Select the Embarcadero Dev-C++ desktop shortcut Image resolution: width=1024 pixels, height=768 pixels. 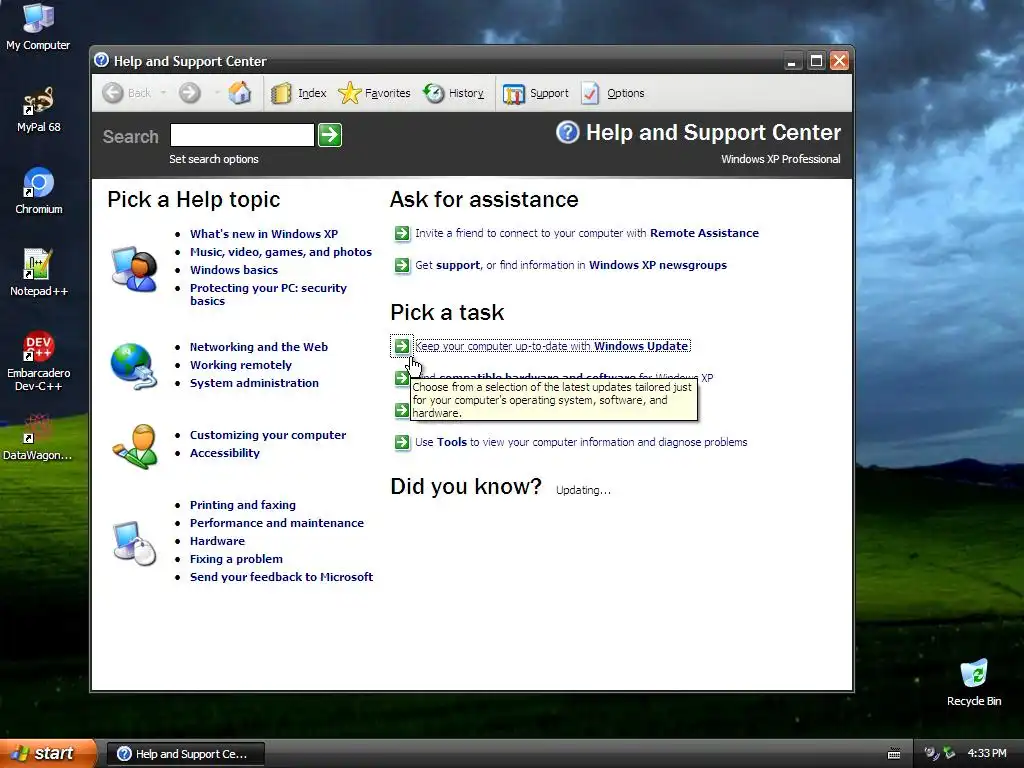pyautogui.click(x=39, y=361)
